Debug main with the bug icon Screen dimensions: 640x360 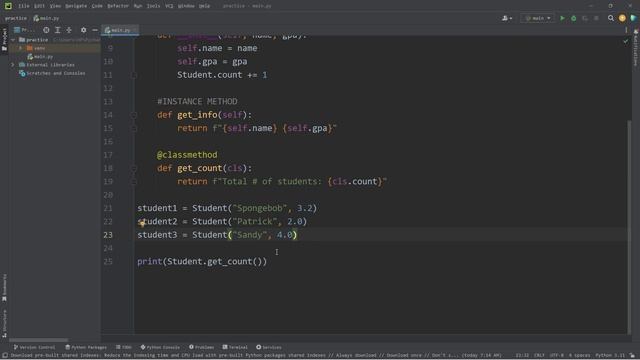pyautogui.click(x=573, y=18)
